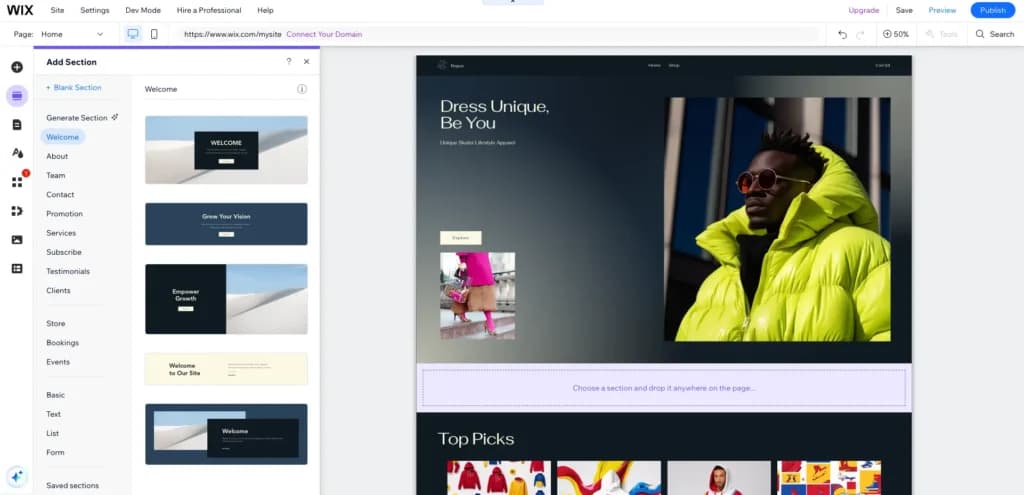Open the Settings menu

click(95, 10)
